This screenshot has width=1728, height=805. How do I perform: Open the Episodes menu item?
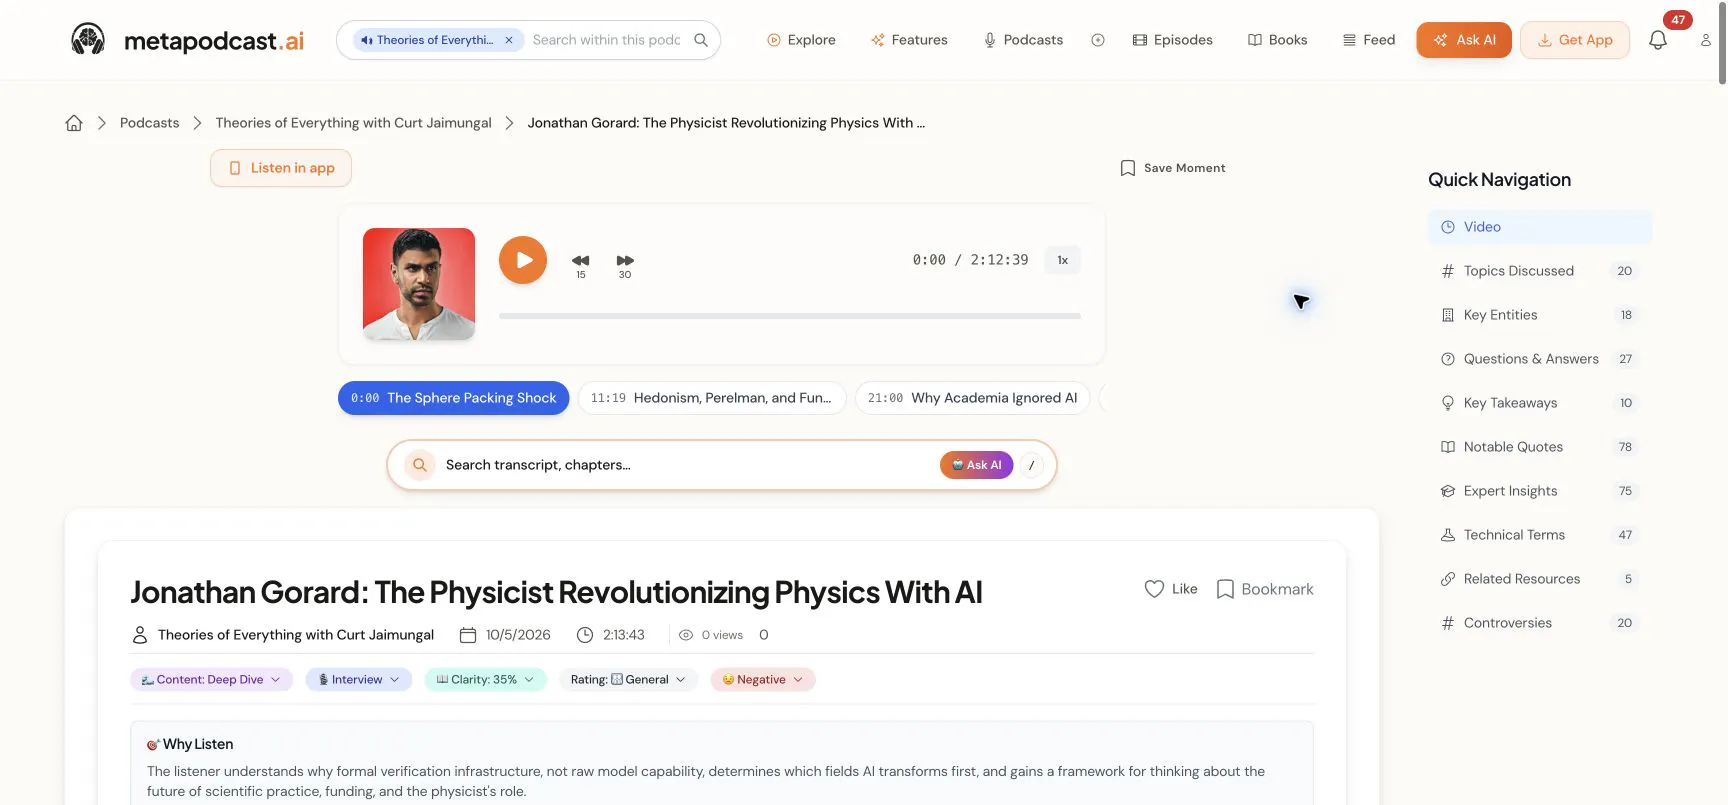coord(1172,40)
